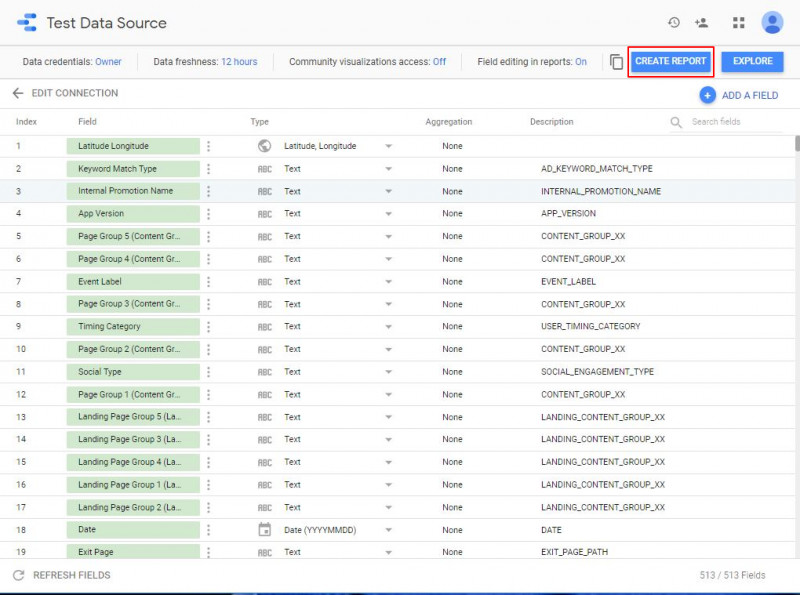Click the Create Report button

[x=670, y=61]
